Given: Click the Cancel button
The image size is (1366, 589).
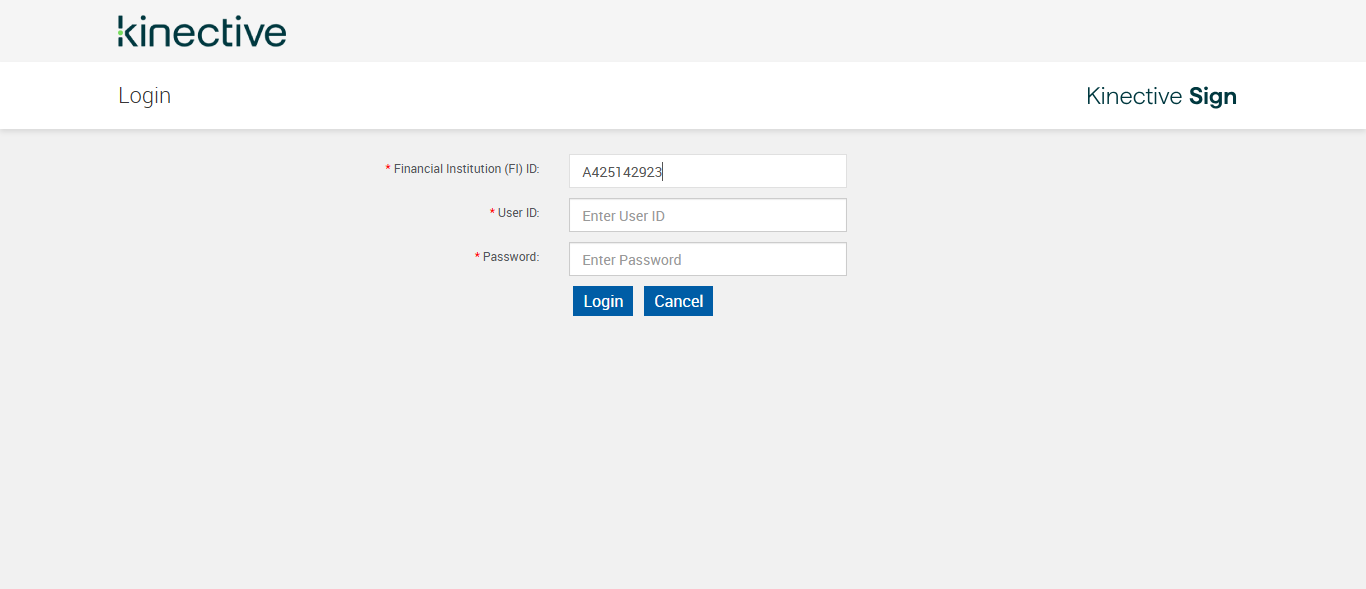Looking at the screenshot, I should click(678, 301).
